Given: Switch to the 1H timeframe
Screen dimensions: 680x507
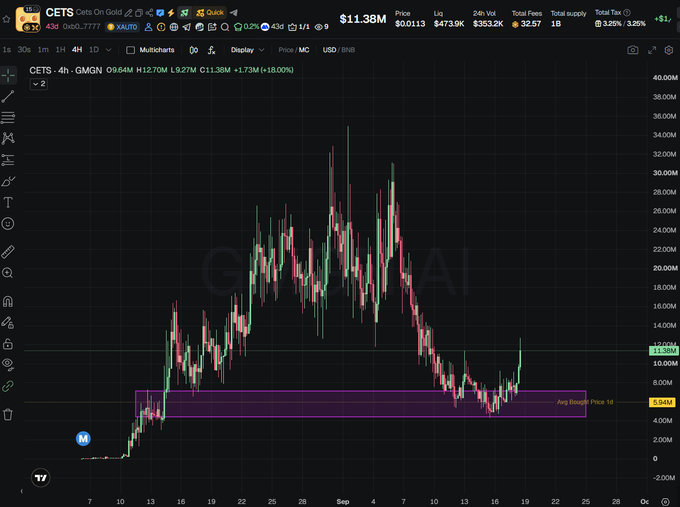Looking at the screenshot, I should (x=60, y=50).
